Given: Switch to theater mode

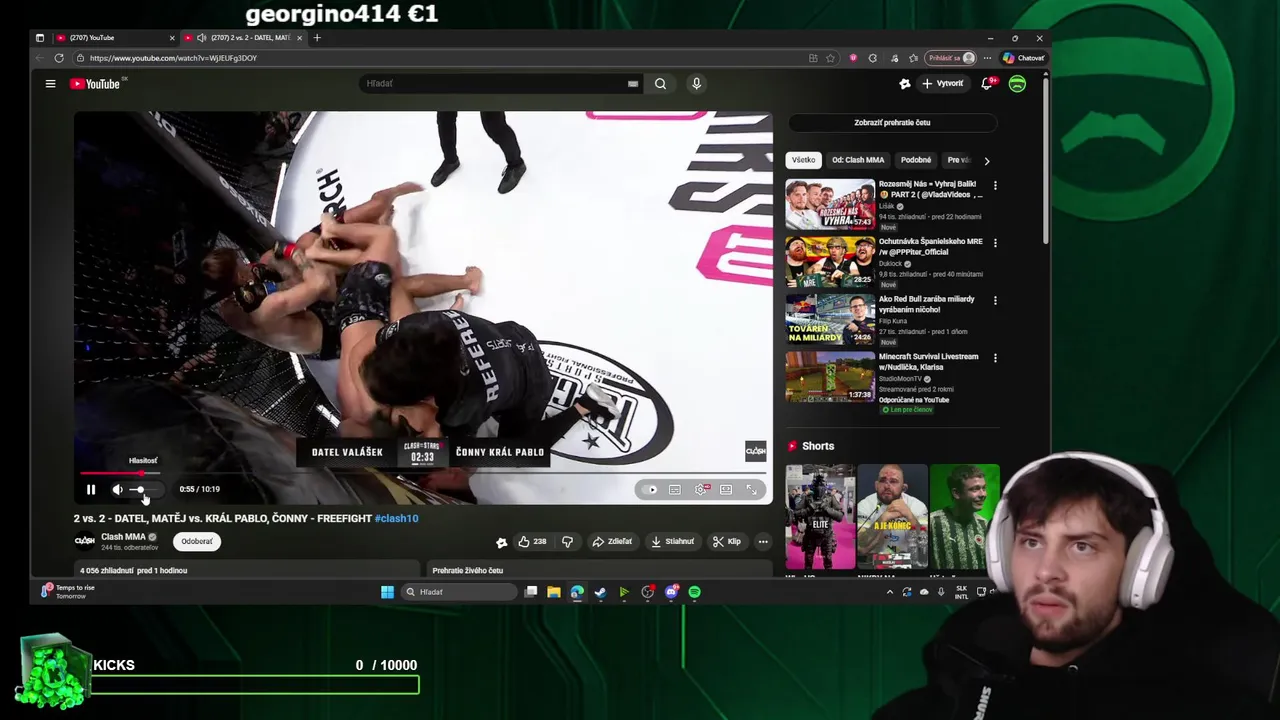Looking at the screenshot, I should [x=726, y=490].
